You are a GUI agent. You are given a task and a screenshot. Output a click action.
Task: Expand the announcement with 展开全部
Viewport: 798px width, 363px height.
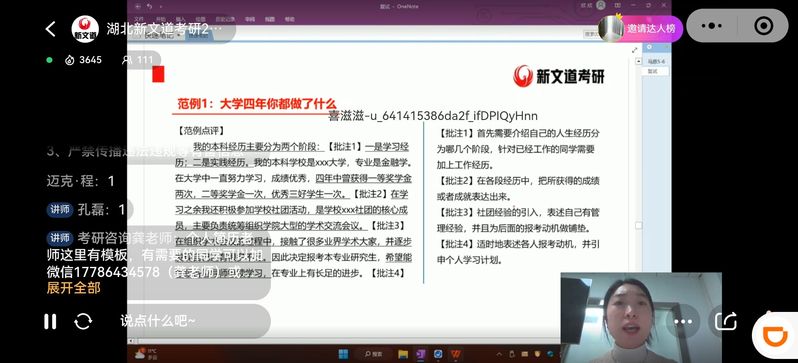pyautogui.click(x=73, y=288)
